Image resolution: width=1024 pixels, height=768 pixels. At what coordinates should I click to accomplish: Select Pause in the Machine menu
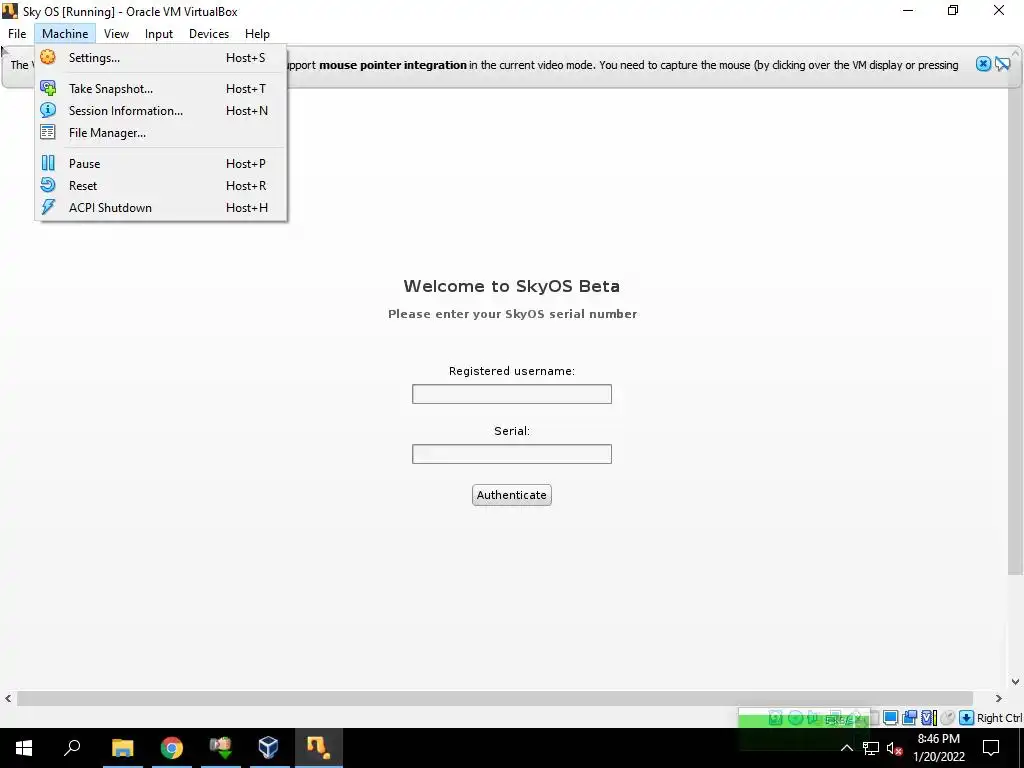(x=161, y=163)
